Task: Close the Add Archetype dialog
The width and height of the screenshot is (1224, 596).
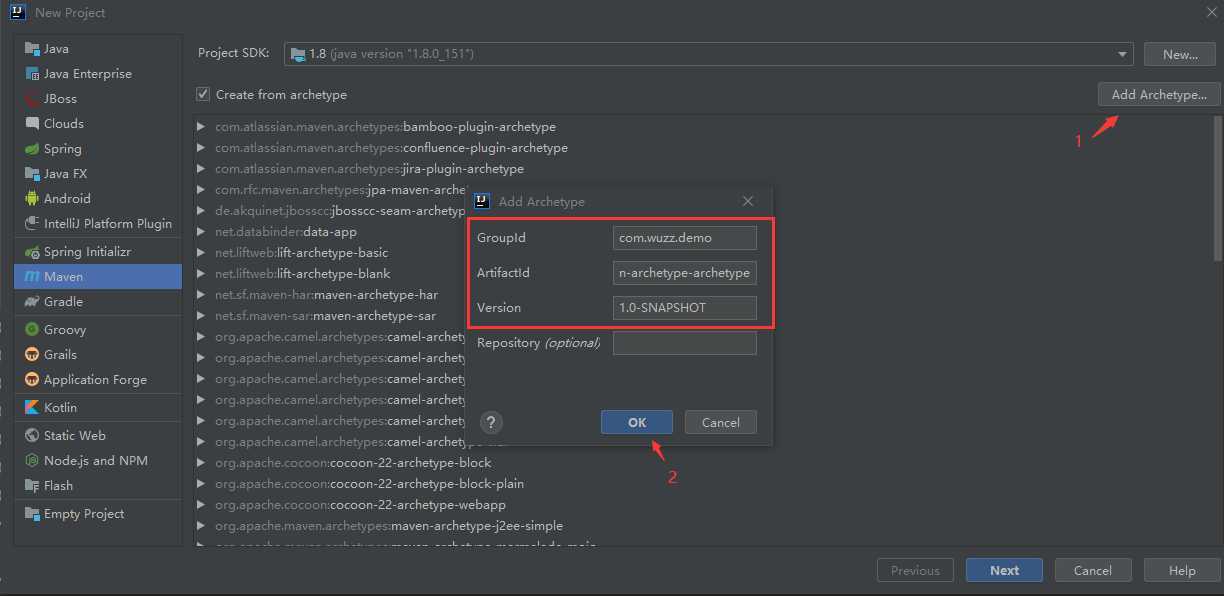Action: (x=748, y=201)
